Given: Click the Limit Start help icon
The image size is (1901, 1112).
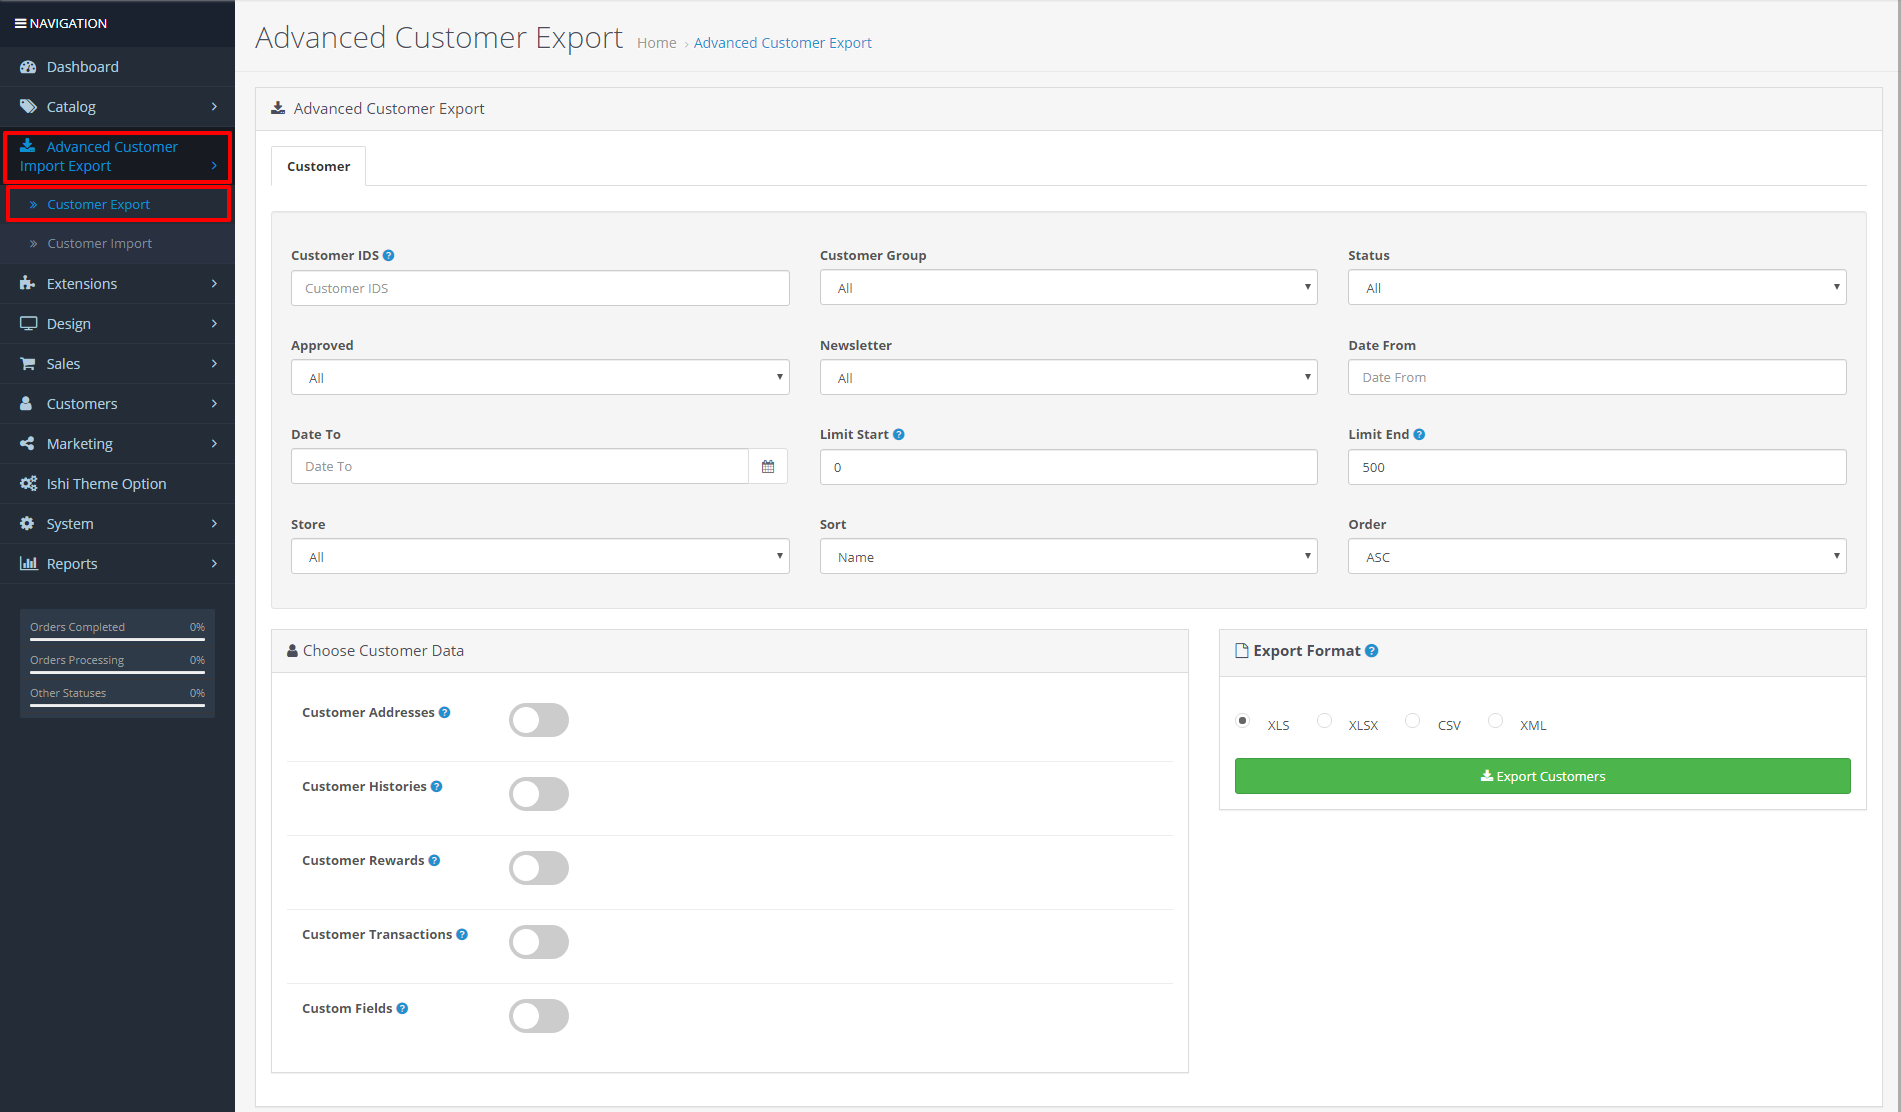Looking at the screenshot, I should pyautogui.click(x=899, y=434).
